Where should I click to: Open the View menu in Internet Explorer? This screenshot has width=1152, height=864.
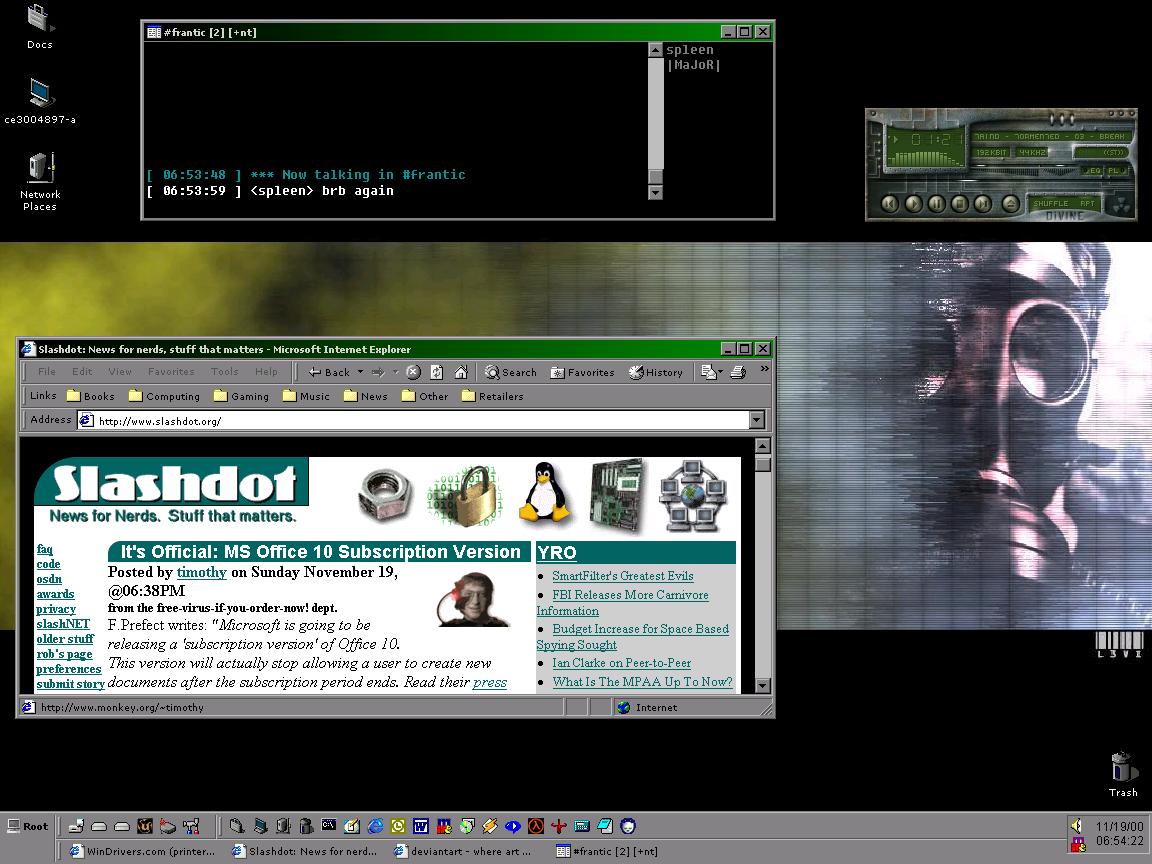click(120, 372)
